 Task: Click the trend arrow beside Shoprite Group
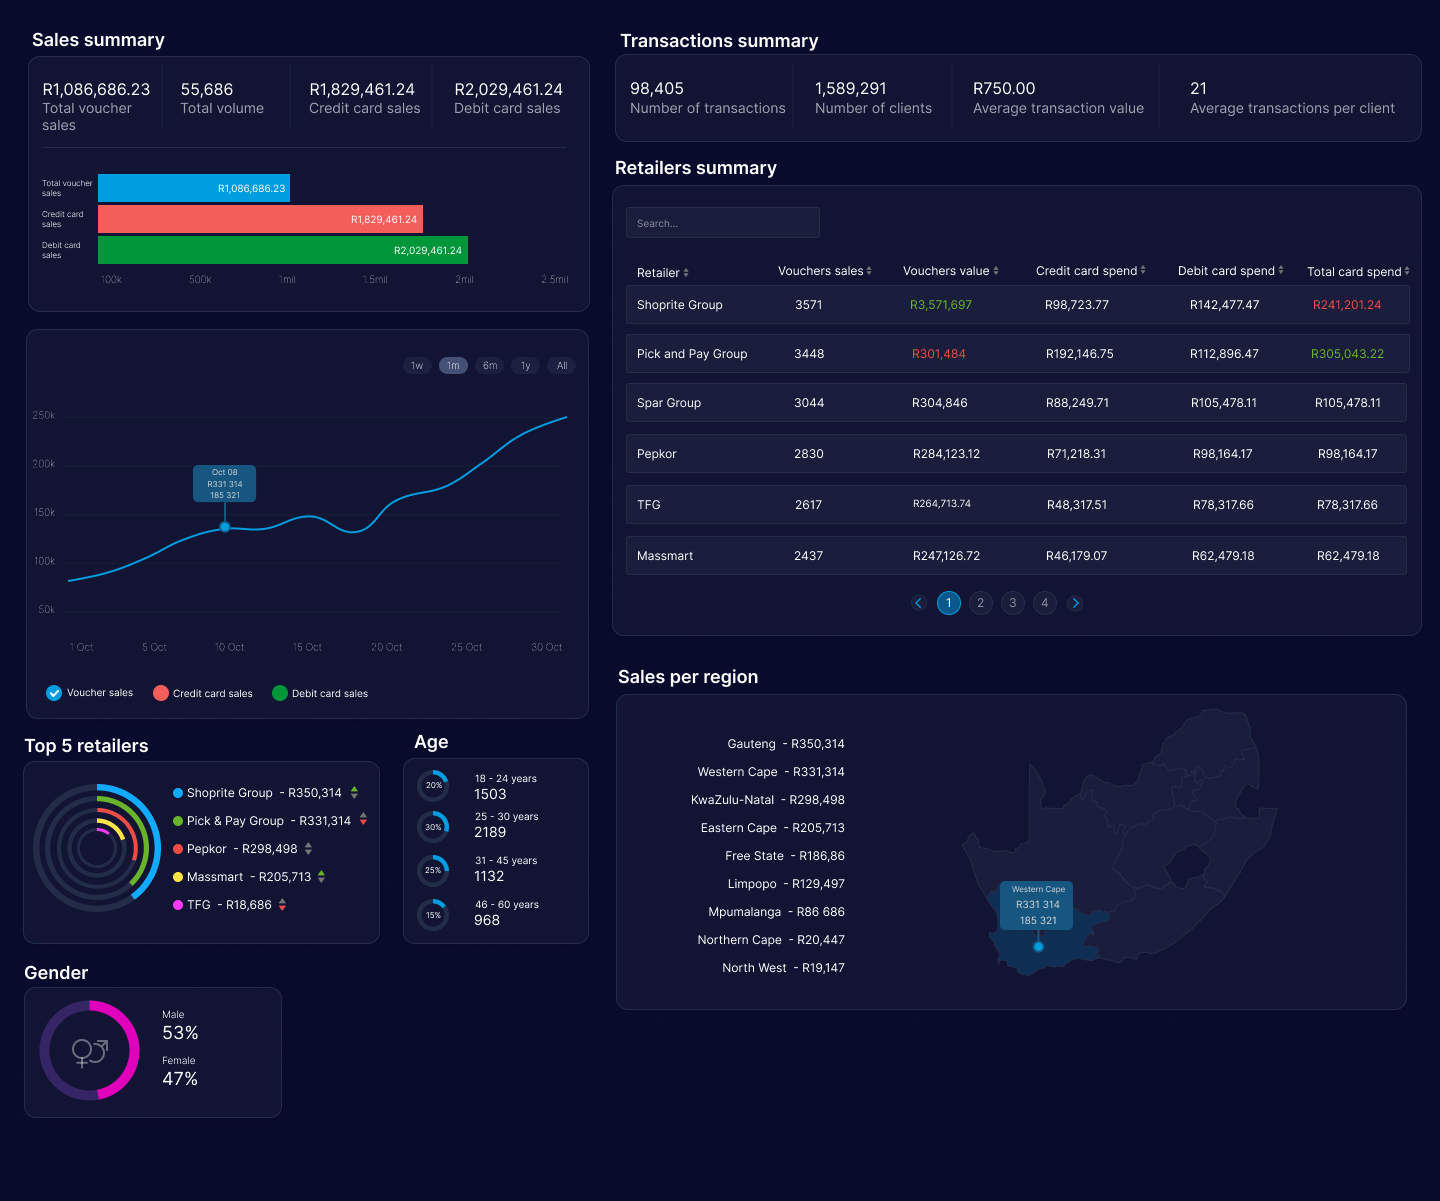click(x=354, y=793)
